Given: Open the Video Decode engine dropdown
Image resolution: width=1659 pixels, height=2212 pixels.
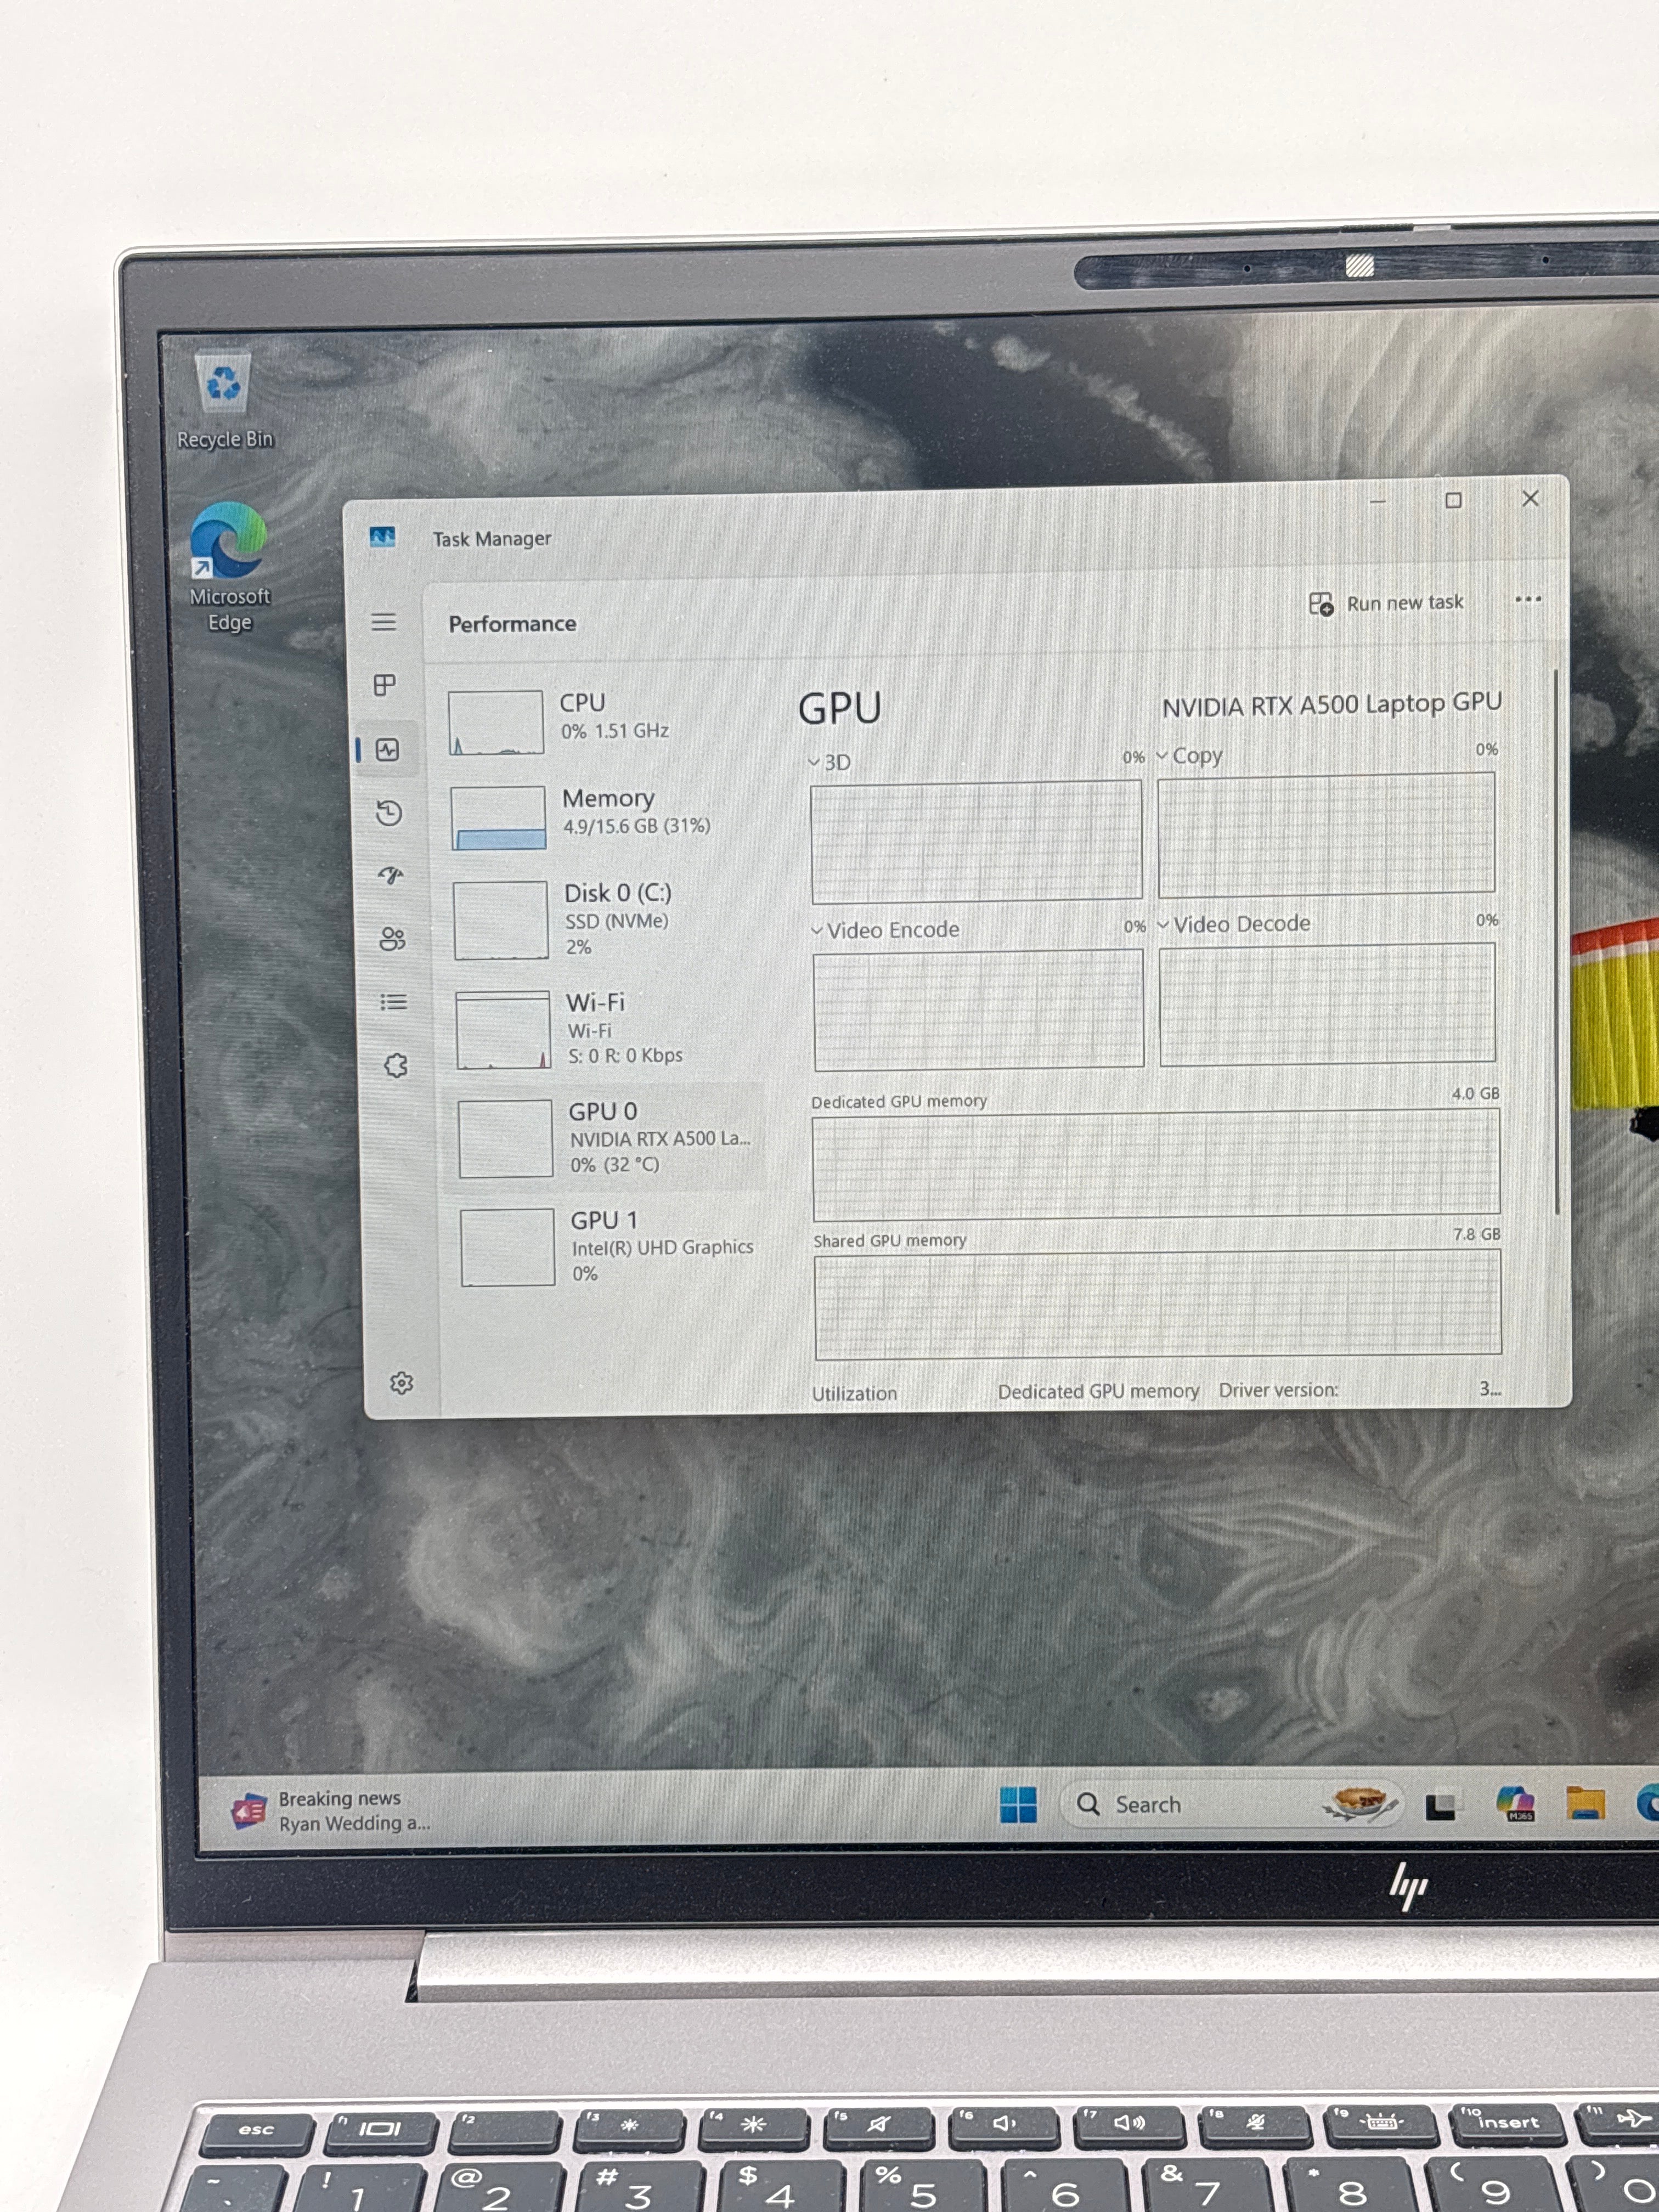Looking at the screenshot, I should pyautogui.click(x=1234, y=924).
